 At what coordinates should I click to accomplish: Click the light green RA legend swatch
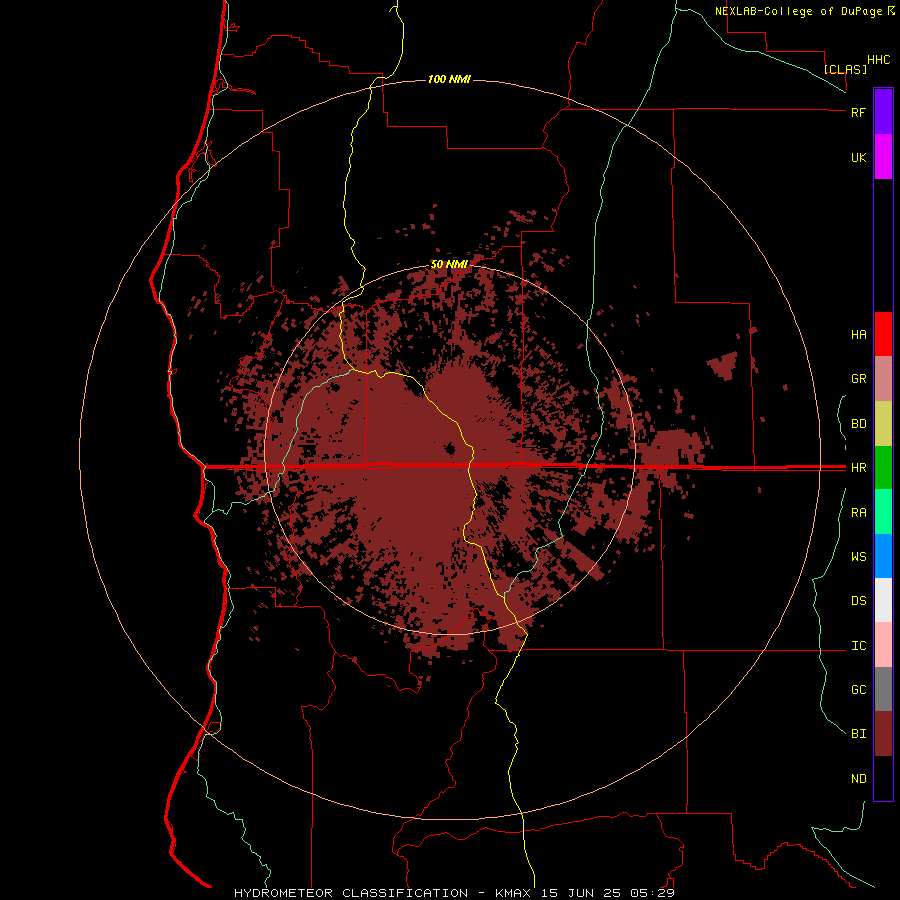(883, 511)
